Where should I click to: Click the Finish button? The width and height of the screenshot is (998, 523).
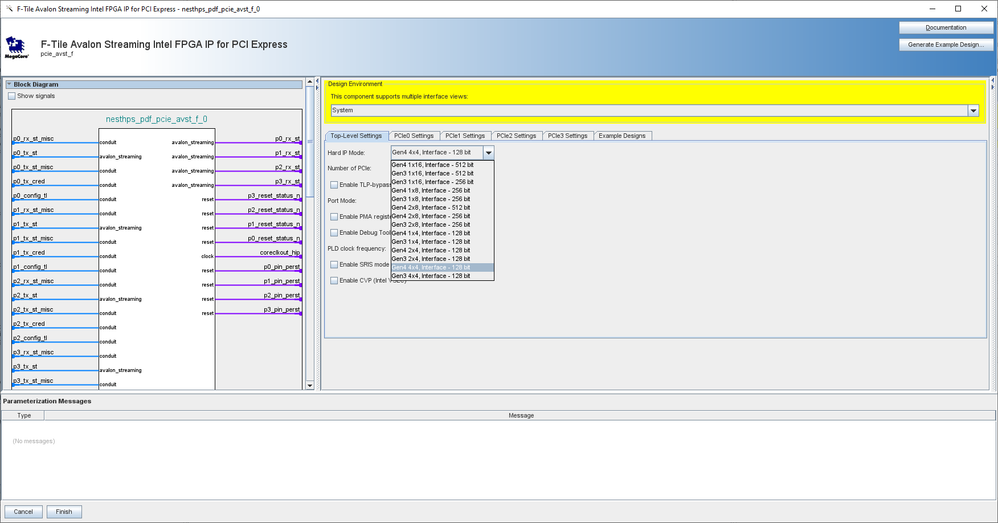coord(64,512)
